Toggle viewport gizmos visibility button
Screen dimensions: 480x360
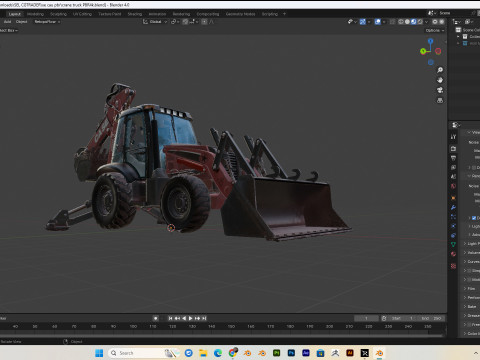point(363,22)
